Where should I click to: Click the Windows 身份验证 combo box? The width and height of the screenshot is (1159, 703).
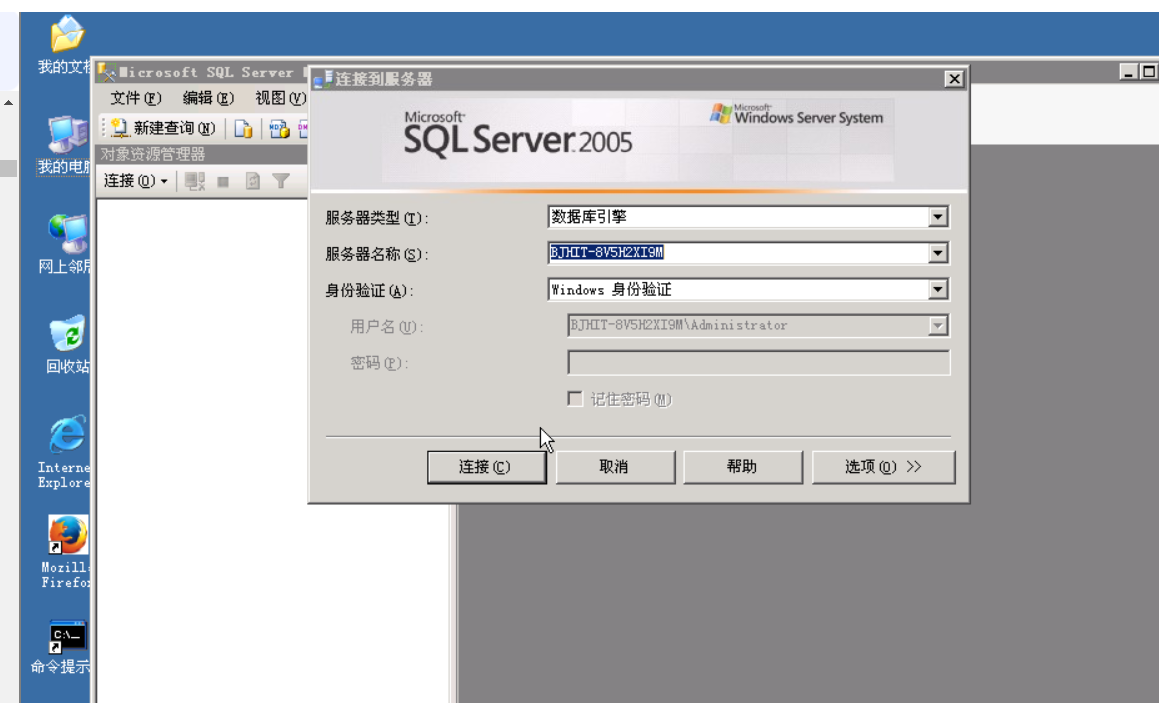[x=748, y=290]
